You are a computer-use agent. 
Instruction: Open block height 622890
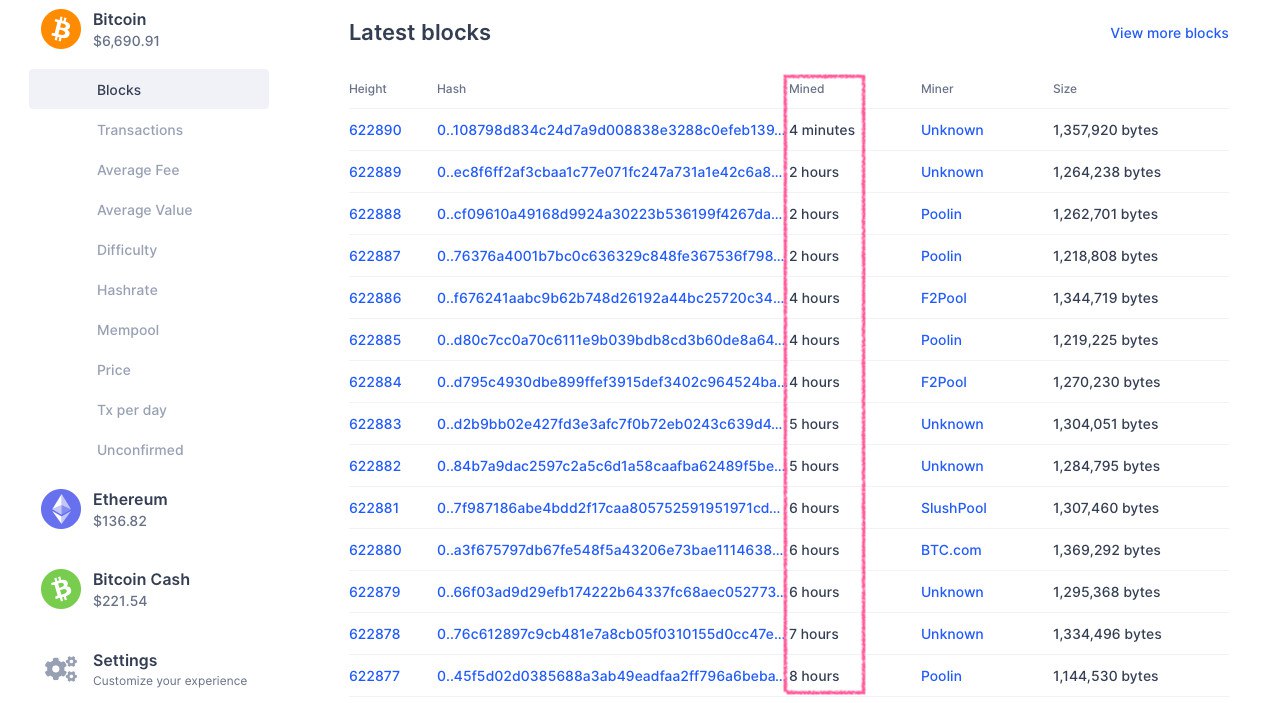(x=375, y=130)
